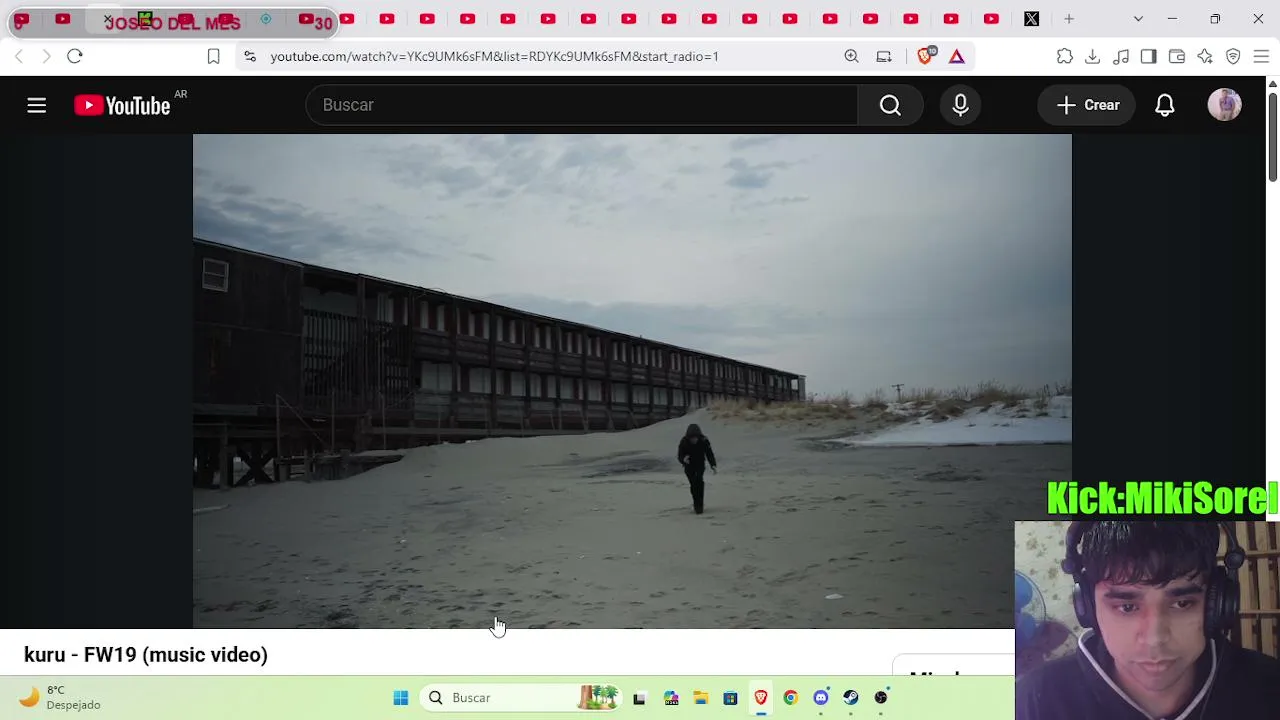Toggle the browser sidebar panel

[1149, 57]
